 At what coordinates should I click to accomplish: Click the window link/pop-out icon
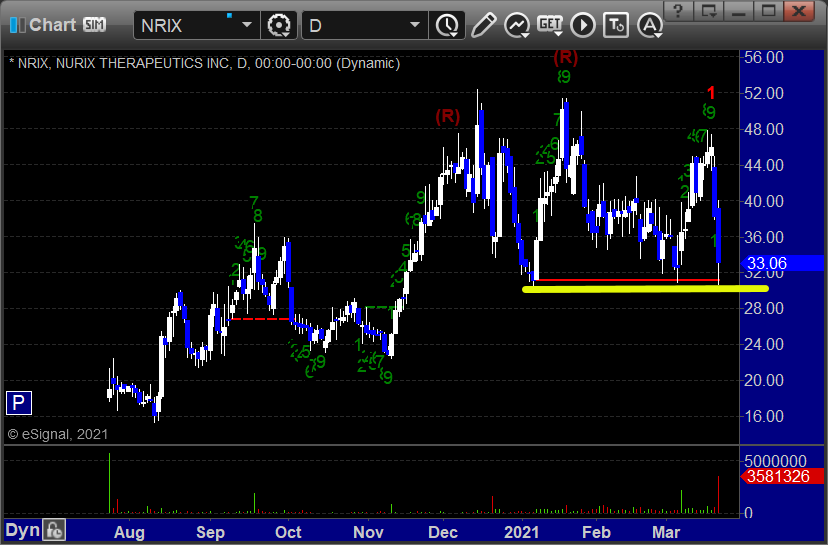tap(708, 10)
